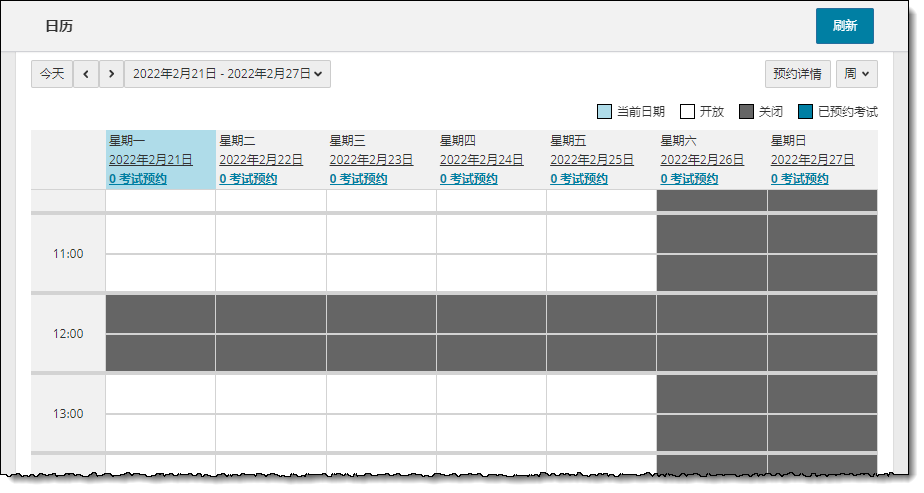Open the 2022年2月27日 date link
The height and width of the screenshot is (493, 924).
[x=812, y=160]
